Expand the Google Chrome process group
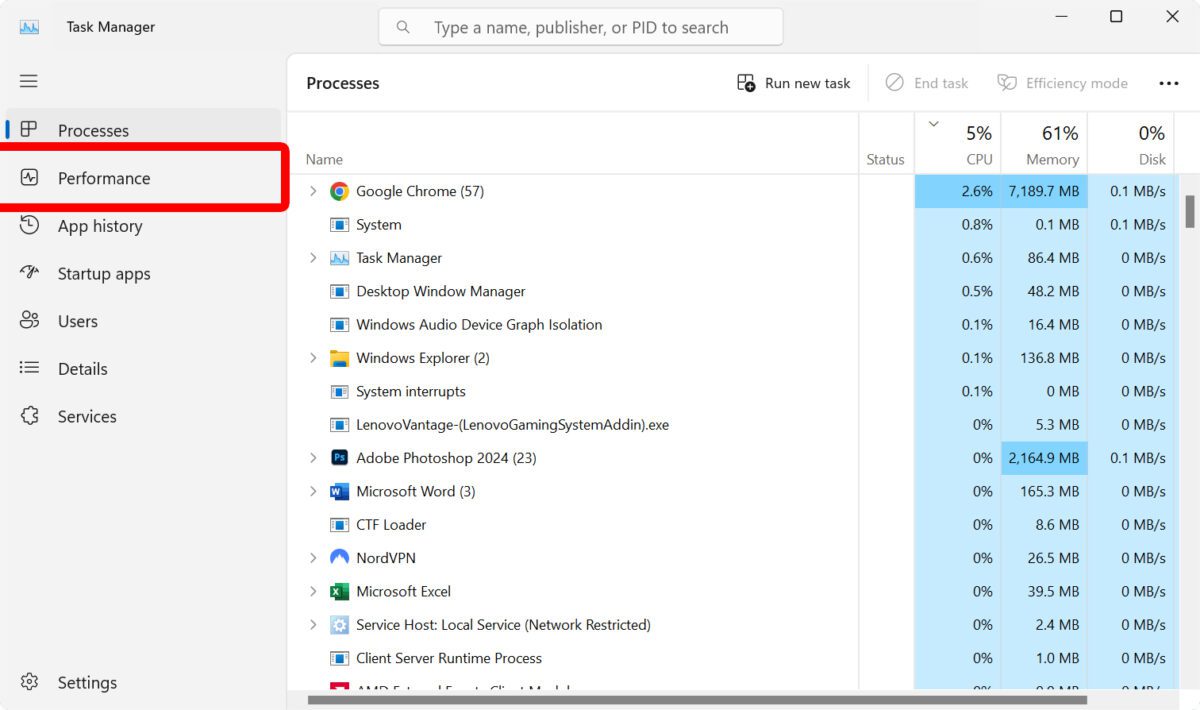1200x710 pixels. point(313,191)
